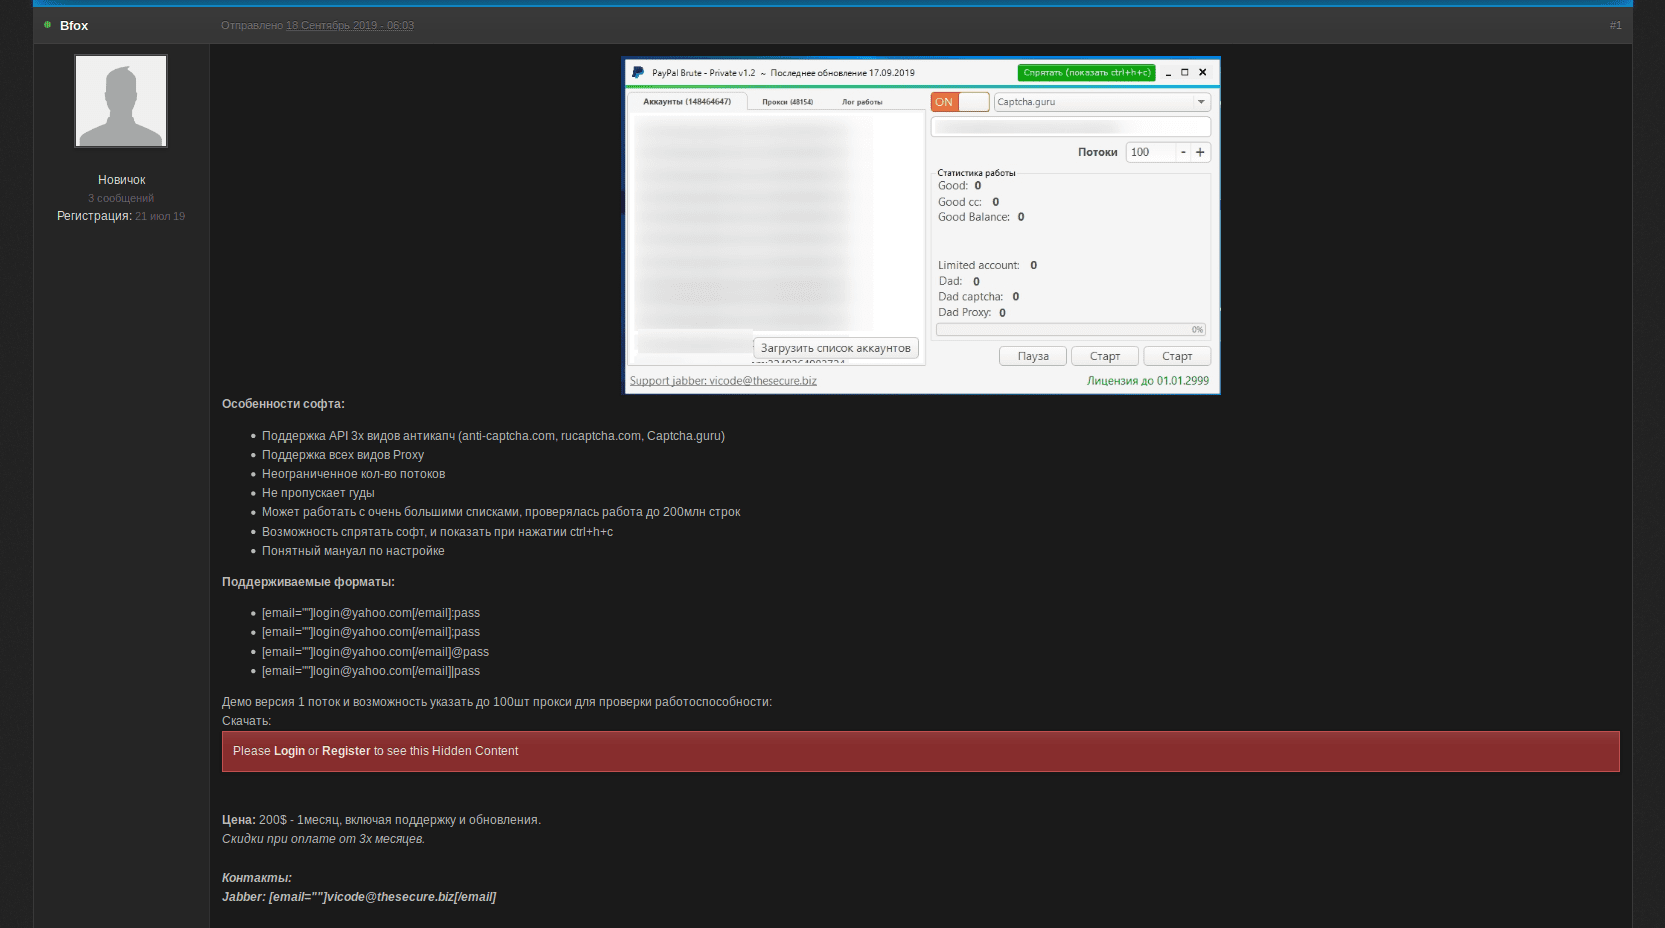
Task: Click the Good Balance: 0 statistic
Action: pos(981,217)
